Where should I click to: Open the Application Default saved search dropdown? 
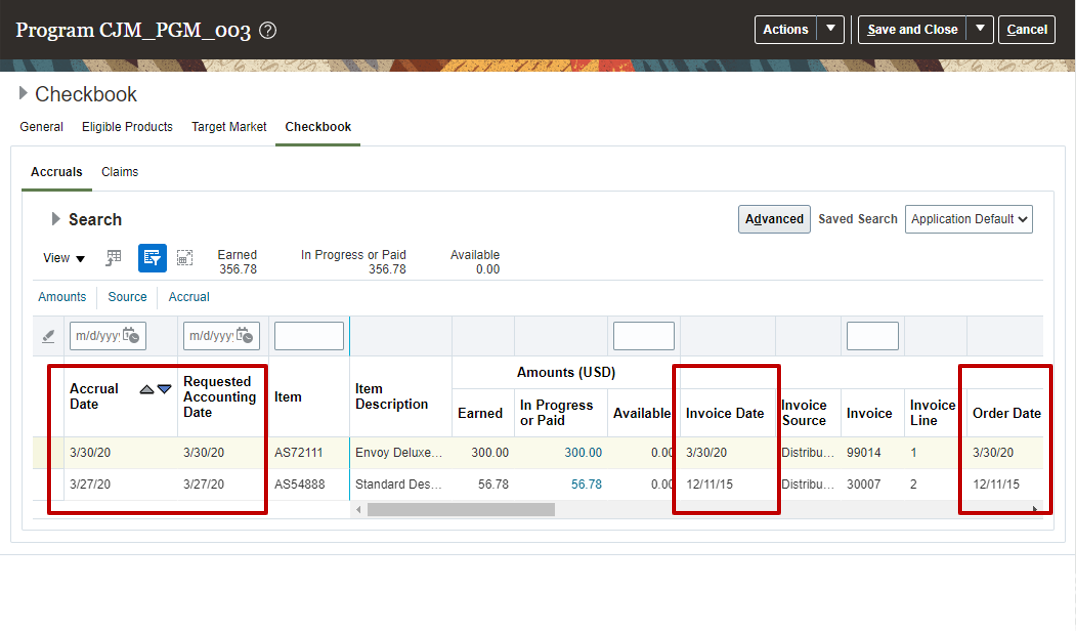pyautogui.click(x=968, y=218)
